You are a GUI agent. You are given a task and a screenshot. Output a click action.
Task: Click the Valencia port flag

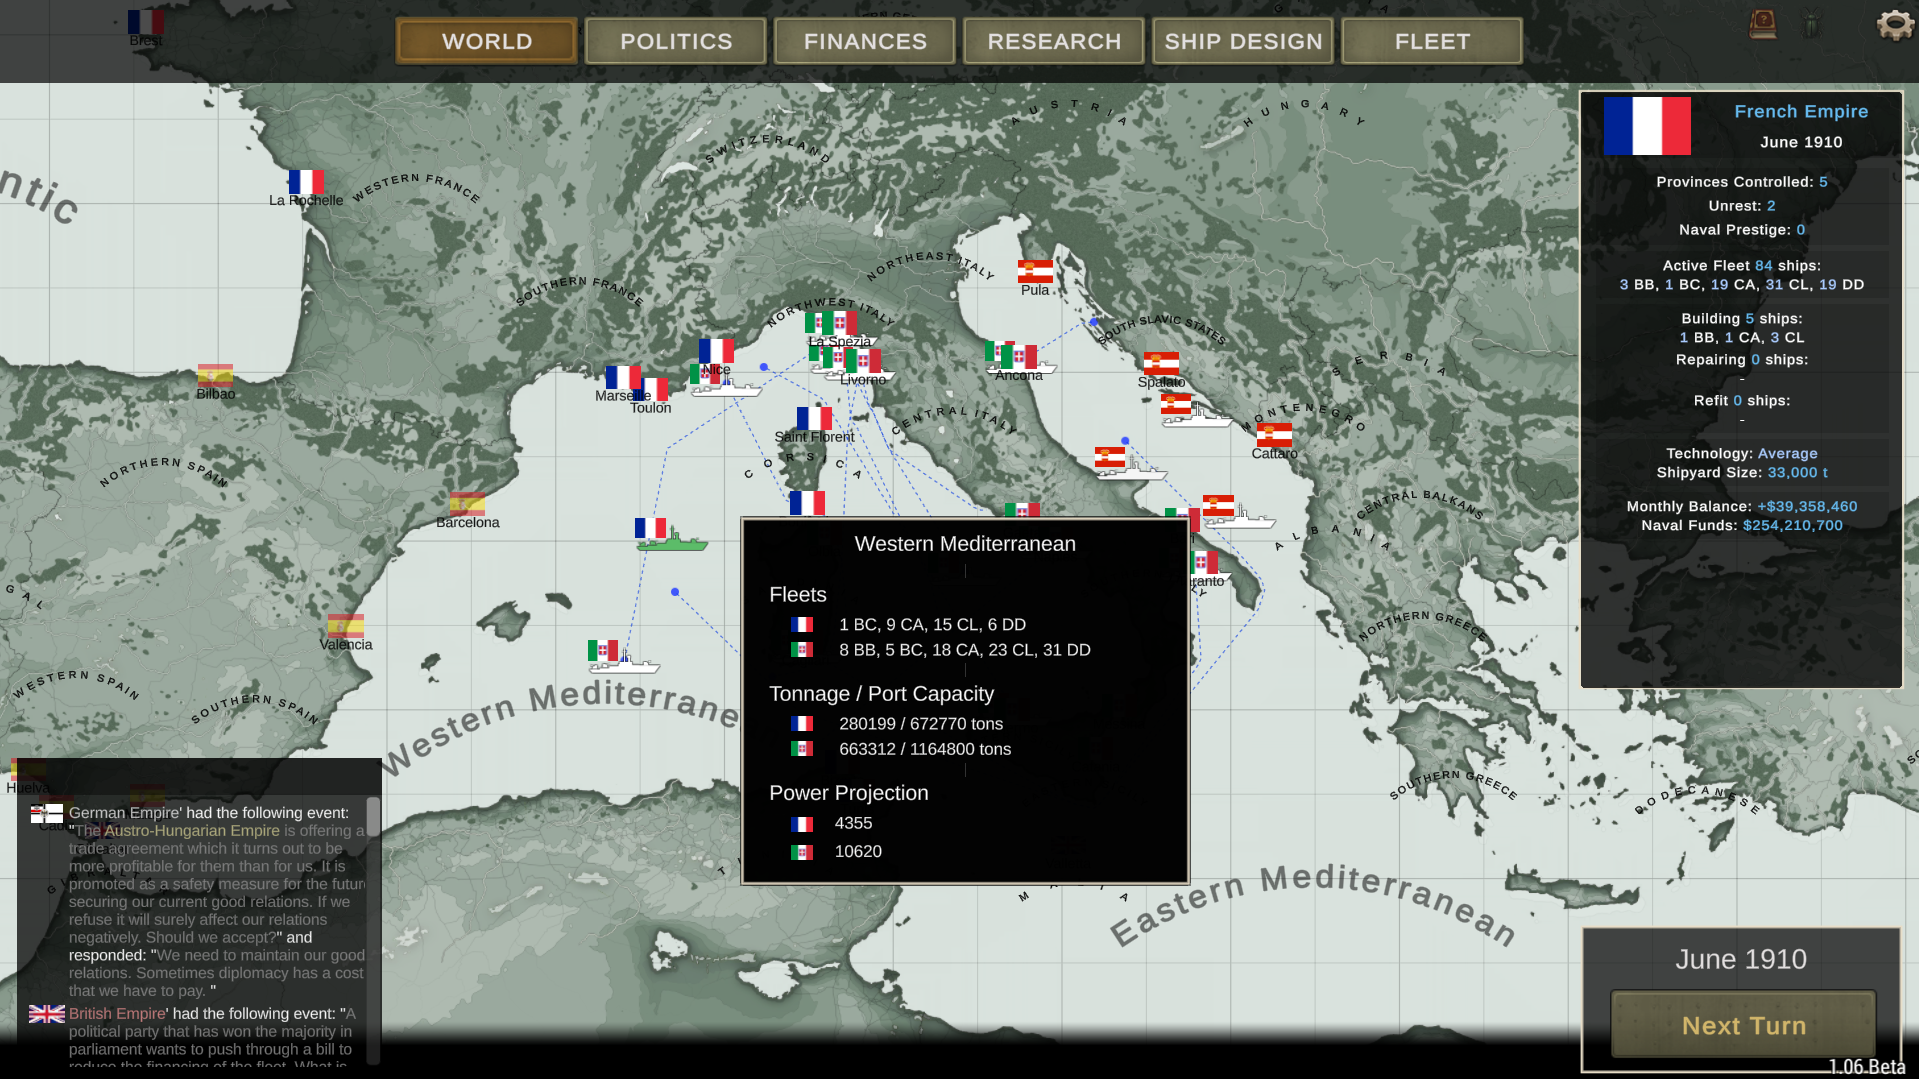coord(345,626)
